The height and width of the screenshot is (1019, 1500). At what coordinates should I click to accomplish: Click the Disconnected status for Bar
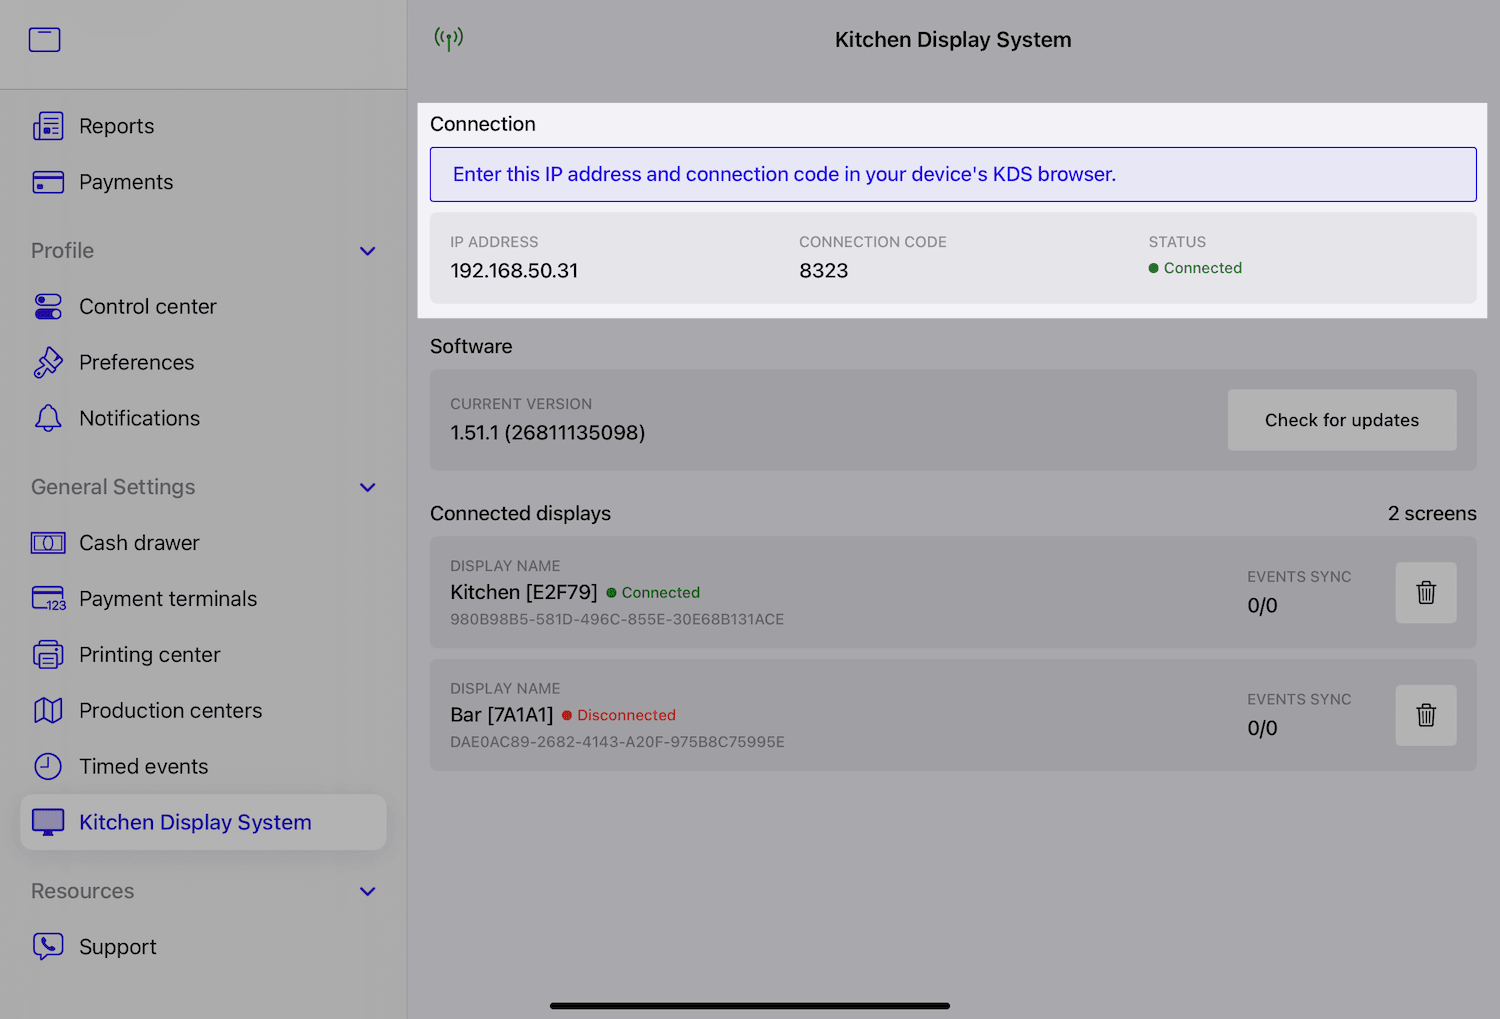(x=619, y=715)
